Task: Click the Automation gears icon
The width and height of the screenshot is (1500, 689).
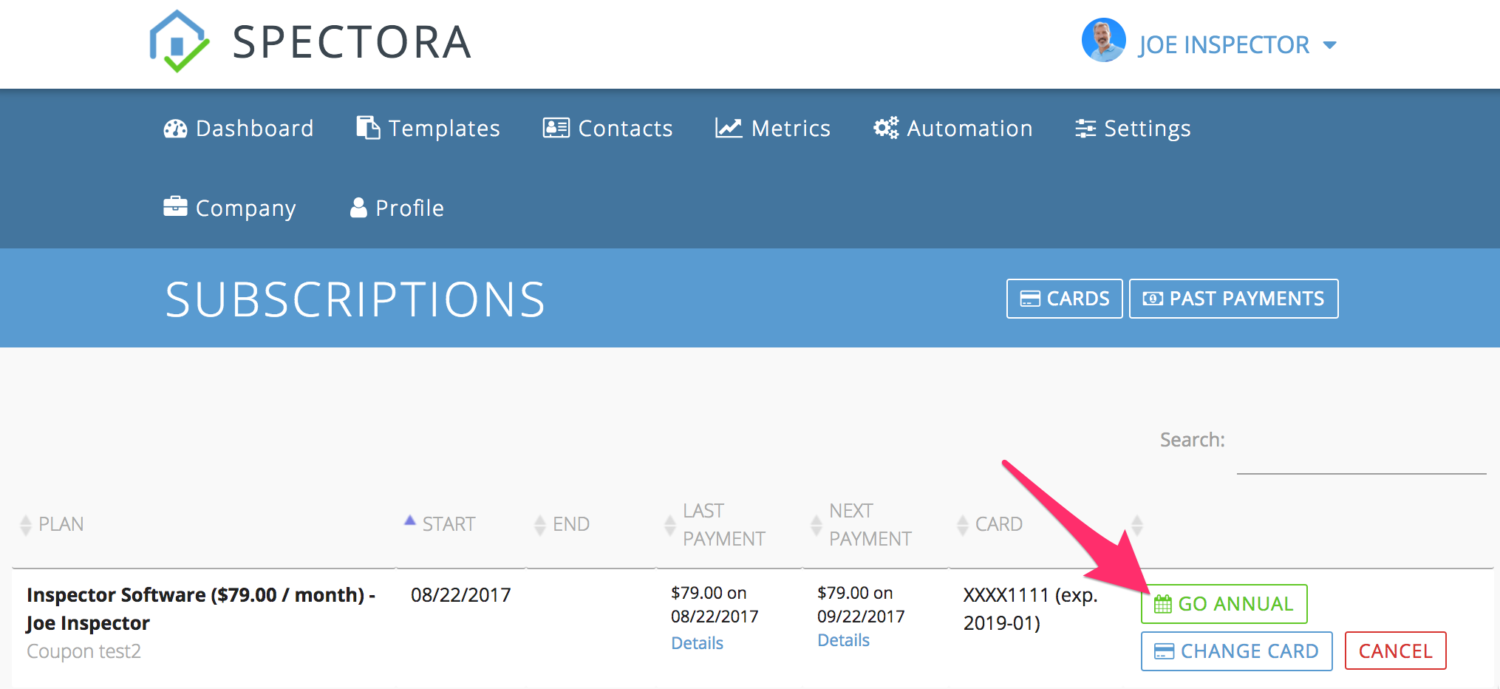Action: click(886, 128)
